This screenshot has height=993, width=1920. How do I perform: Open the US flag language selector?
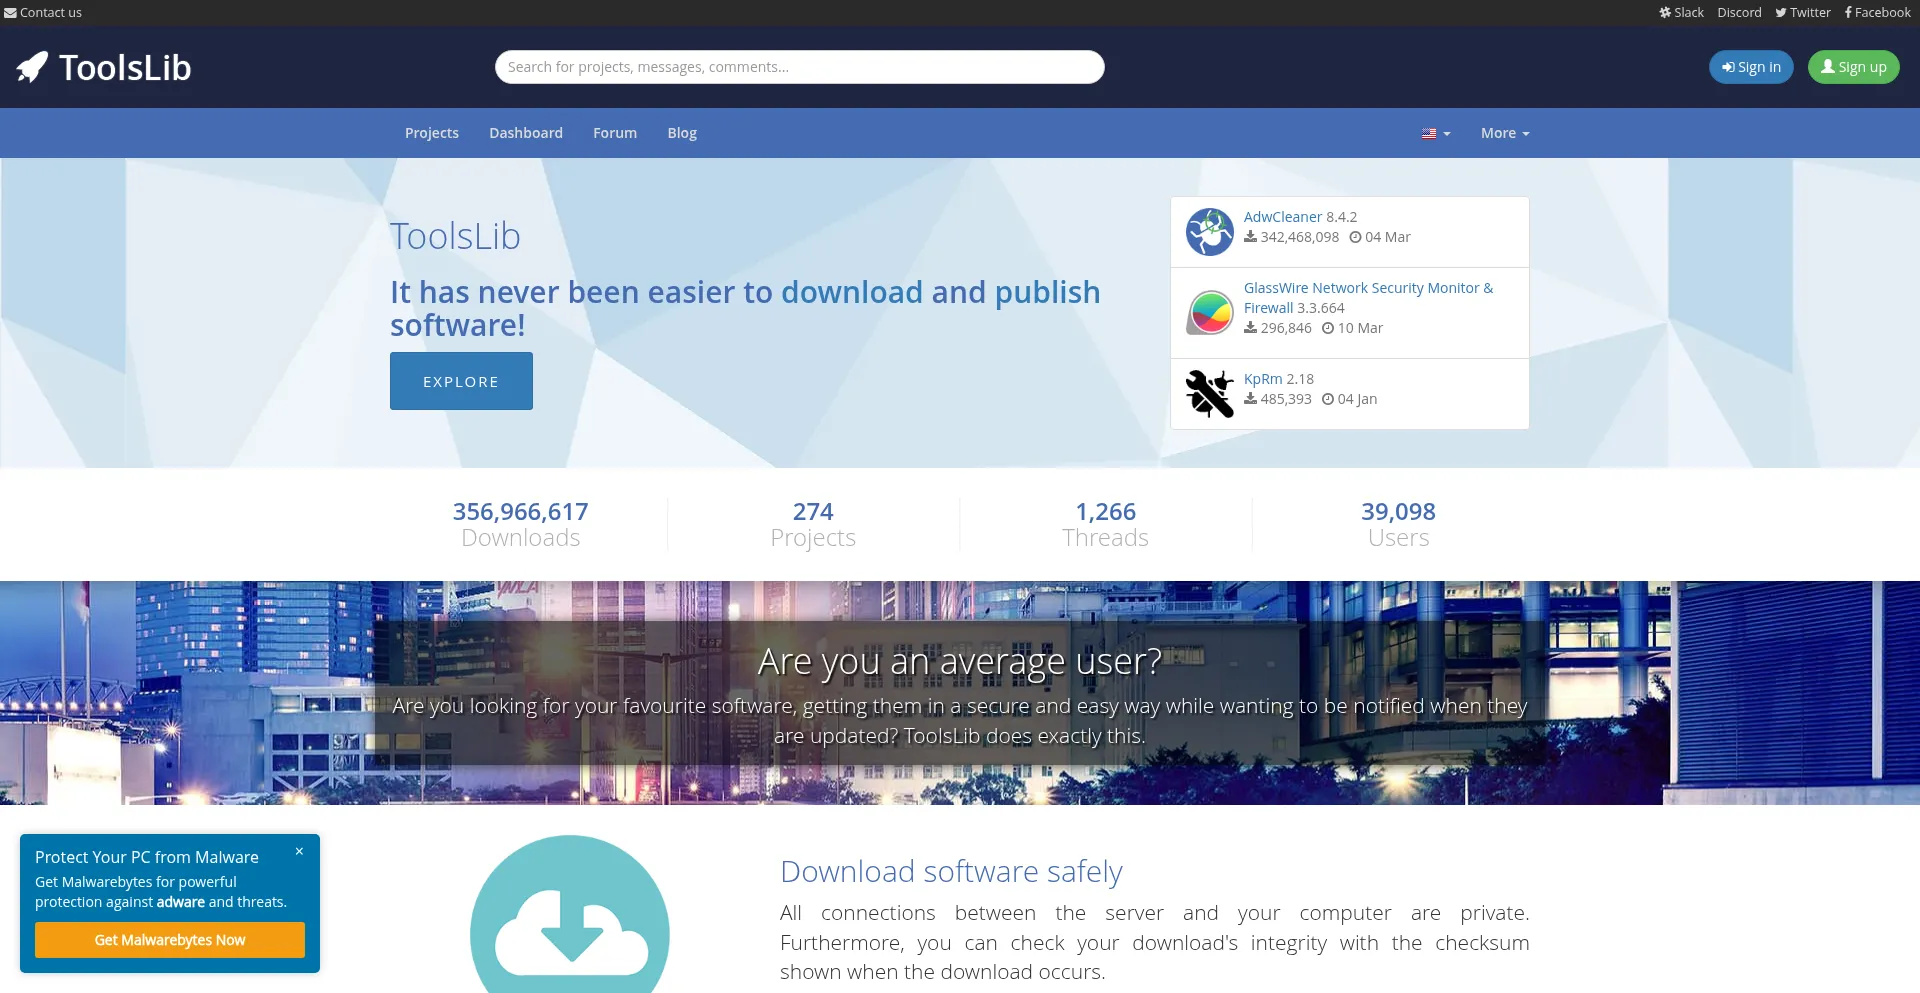pos(1436,133)
